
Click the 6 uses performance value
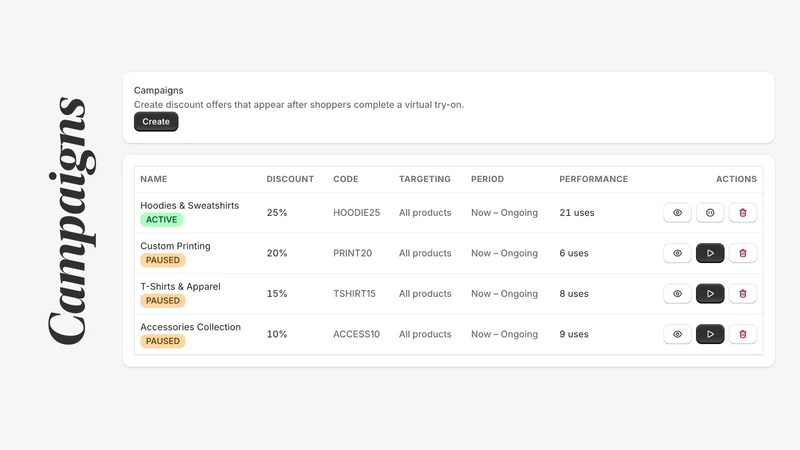pos(573,253)
